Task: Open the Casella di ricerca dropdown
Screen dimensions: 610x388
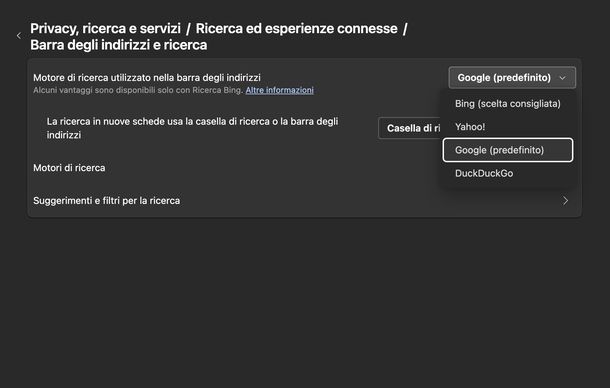Action: point(410,128)
